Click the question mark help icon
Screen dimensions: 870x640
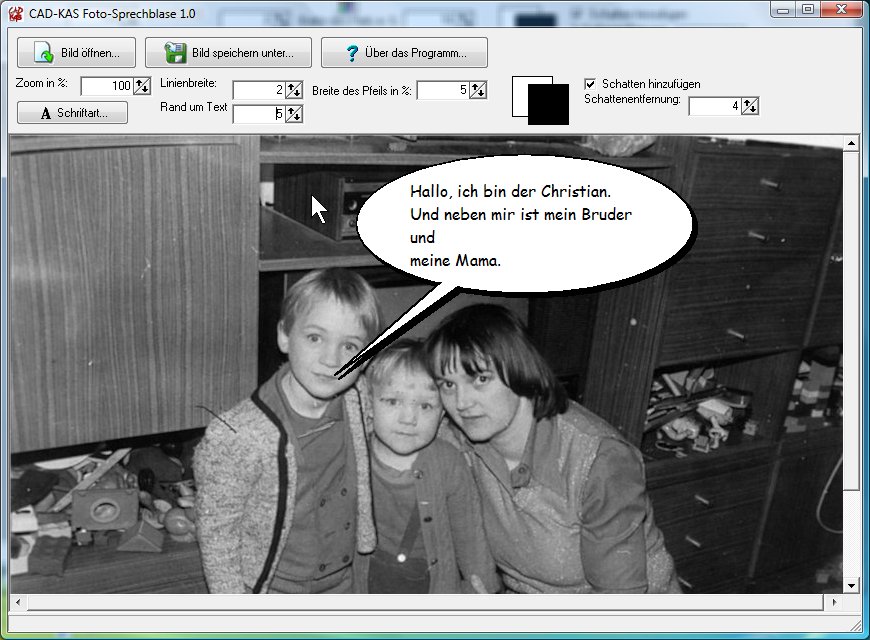click(352, 53)
